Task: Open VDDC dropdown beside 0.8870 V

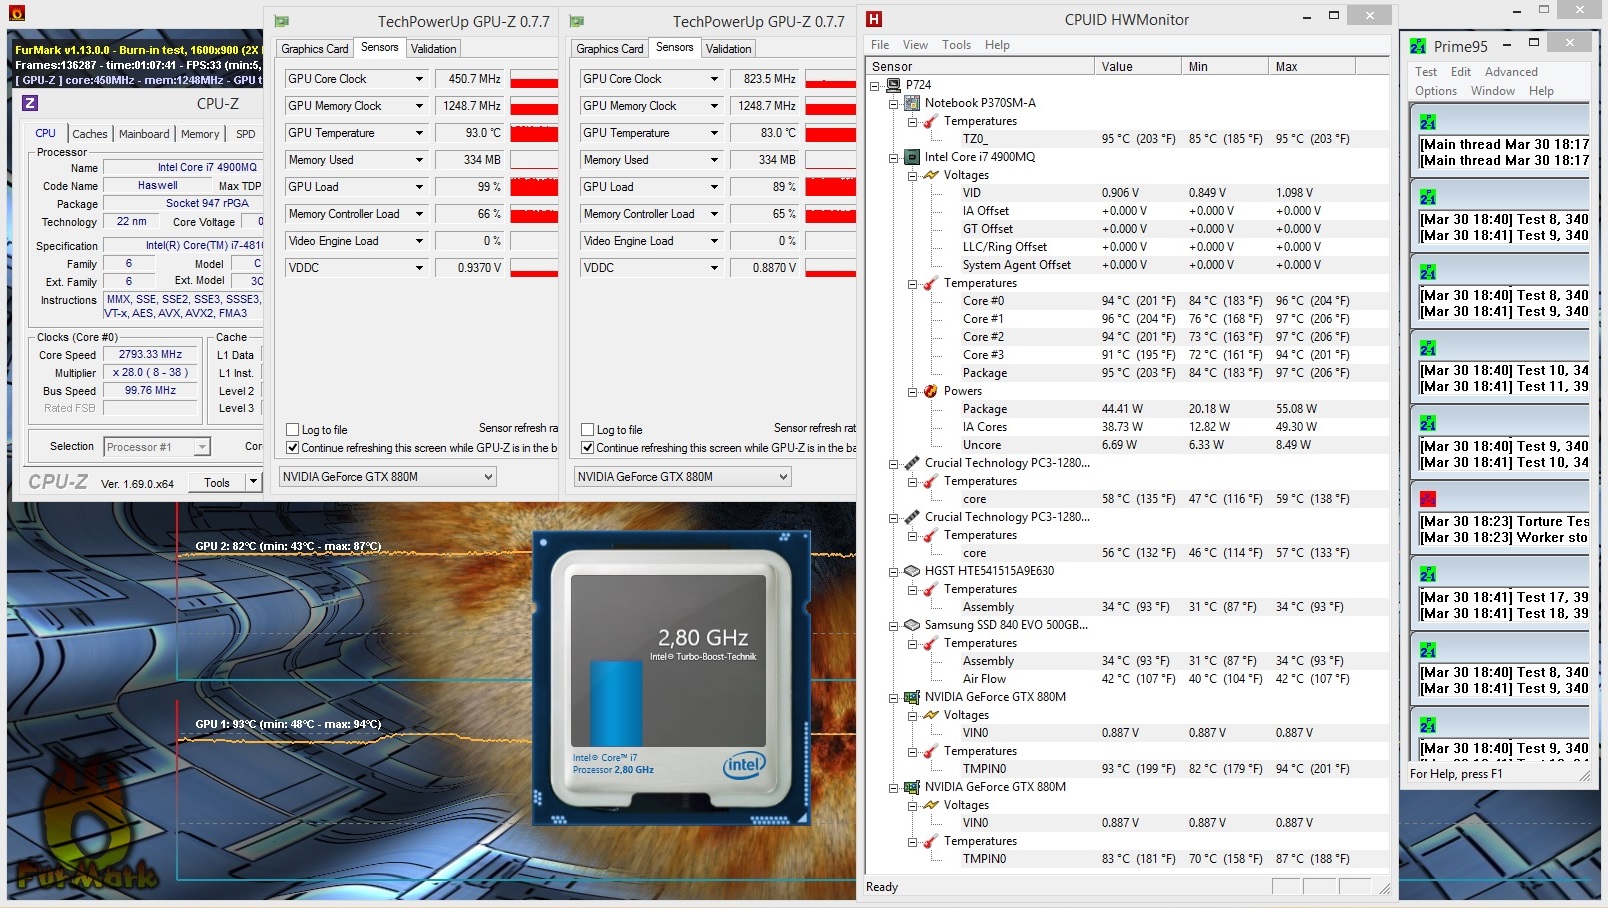Action: coord(714,268)
